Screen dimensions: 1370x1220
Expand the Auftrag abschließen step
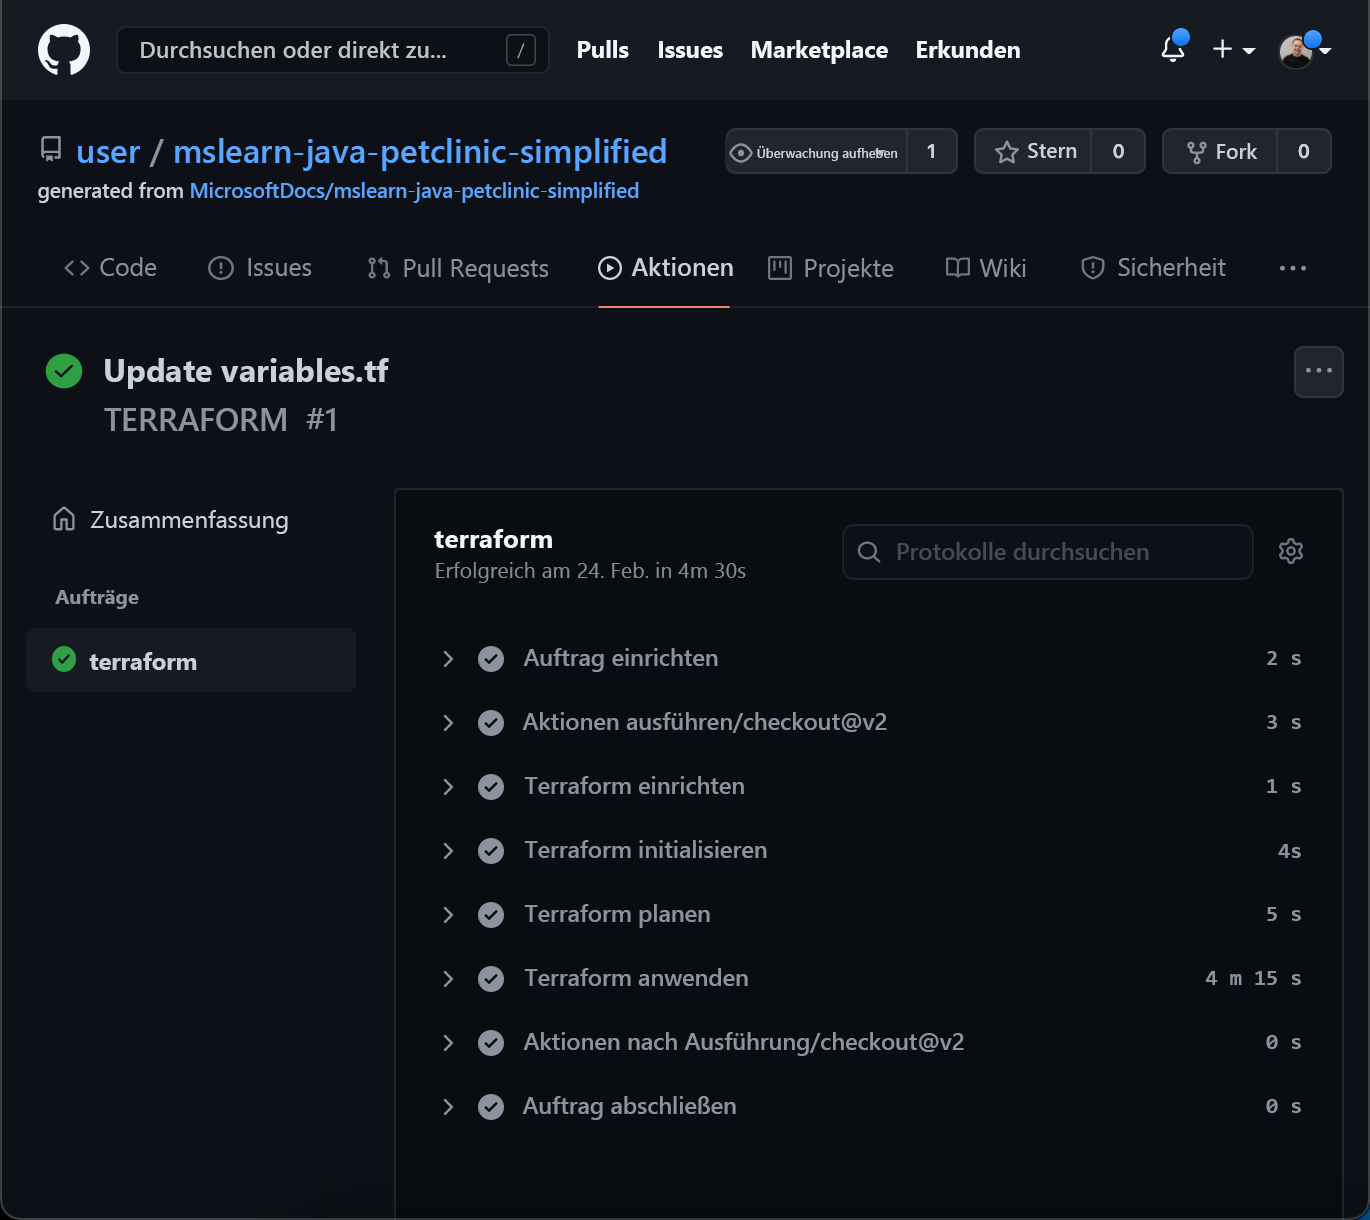[448, 1107]
